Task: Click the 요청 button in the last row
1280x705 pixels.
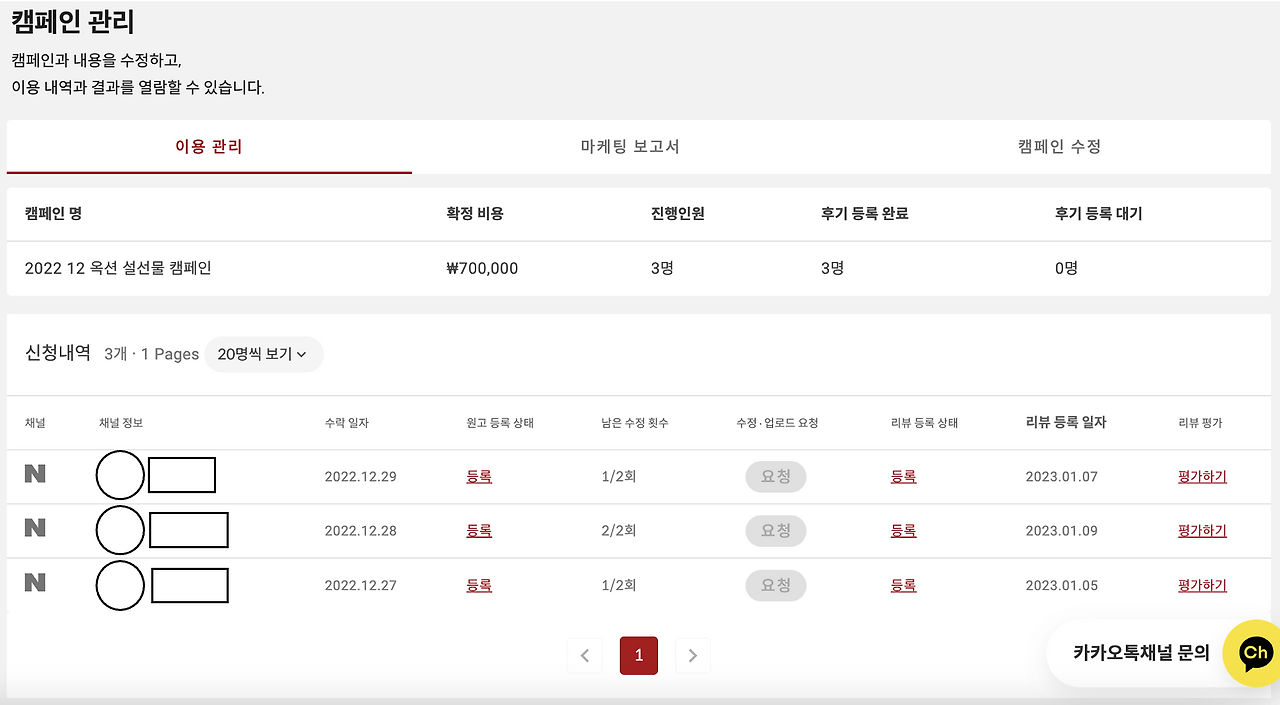Action: 775,585
